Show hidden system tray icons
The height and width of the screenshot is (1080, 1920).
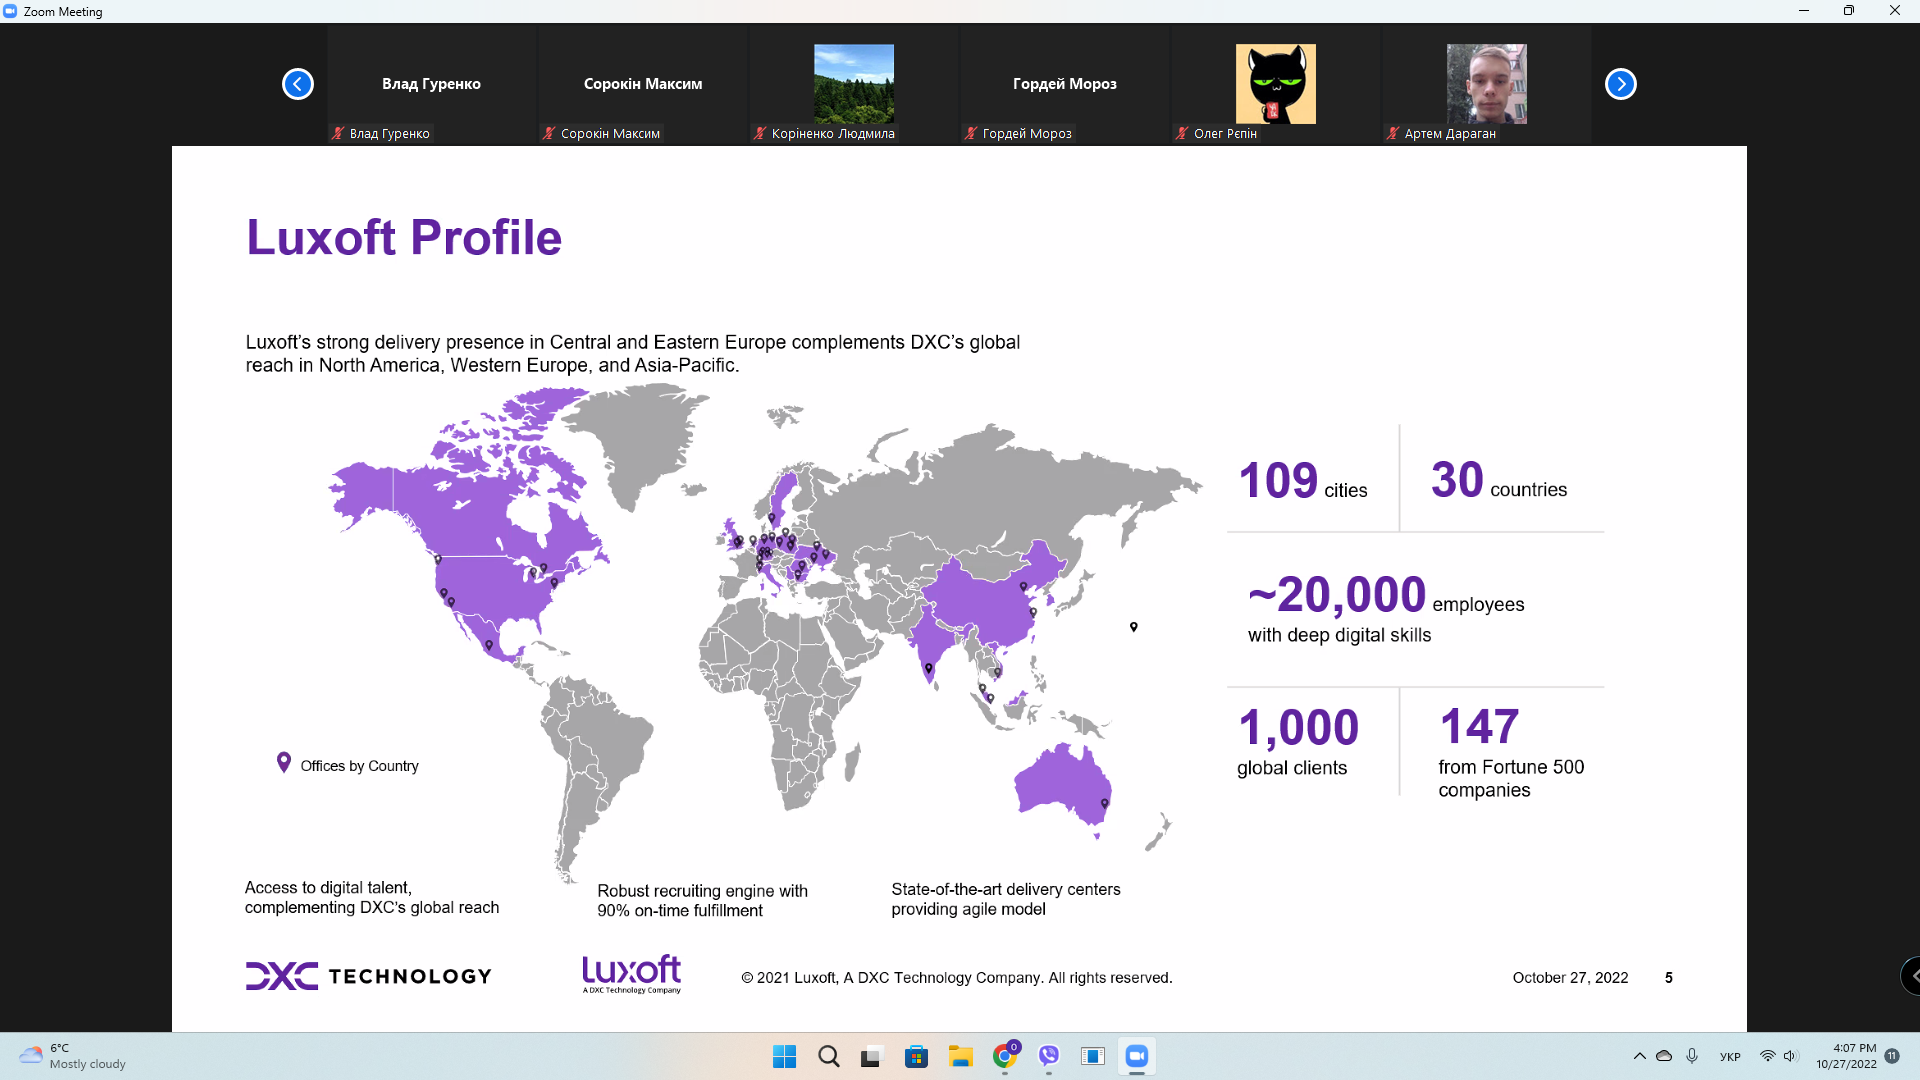[1639, 1056]
